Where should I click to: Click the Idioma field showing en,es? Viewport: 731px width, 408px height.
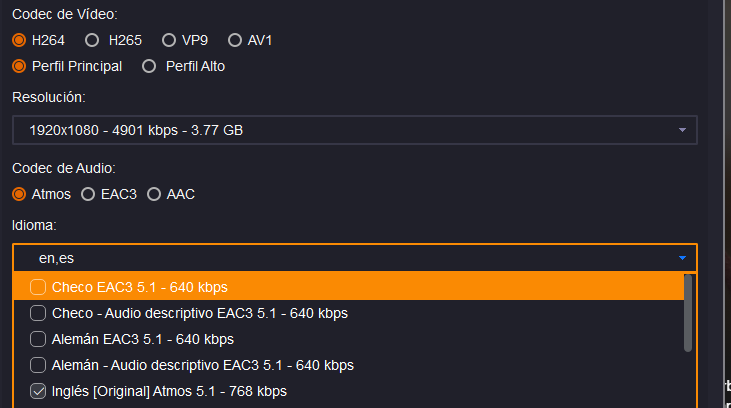point(340,258)
